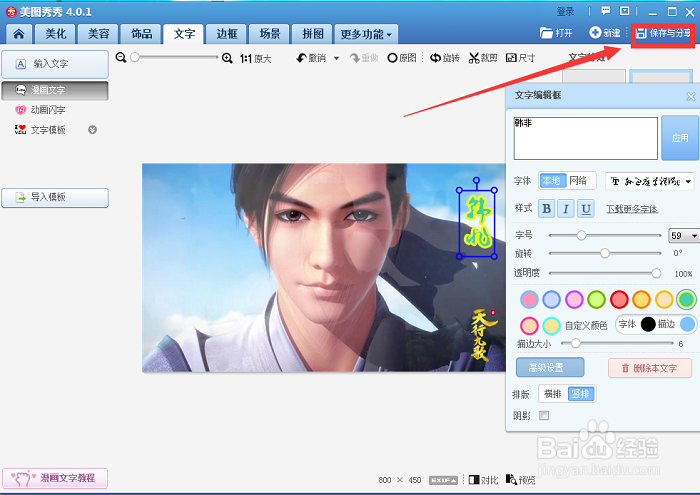This screenshot has height=495, width=700.
Task: Click the 旋转 rotation slider handle
Action: coord(605,253)
